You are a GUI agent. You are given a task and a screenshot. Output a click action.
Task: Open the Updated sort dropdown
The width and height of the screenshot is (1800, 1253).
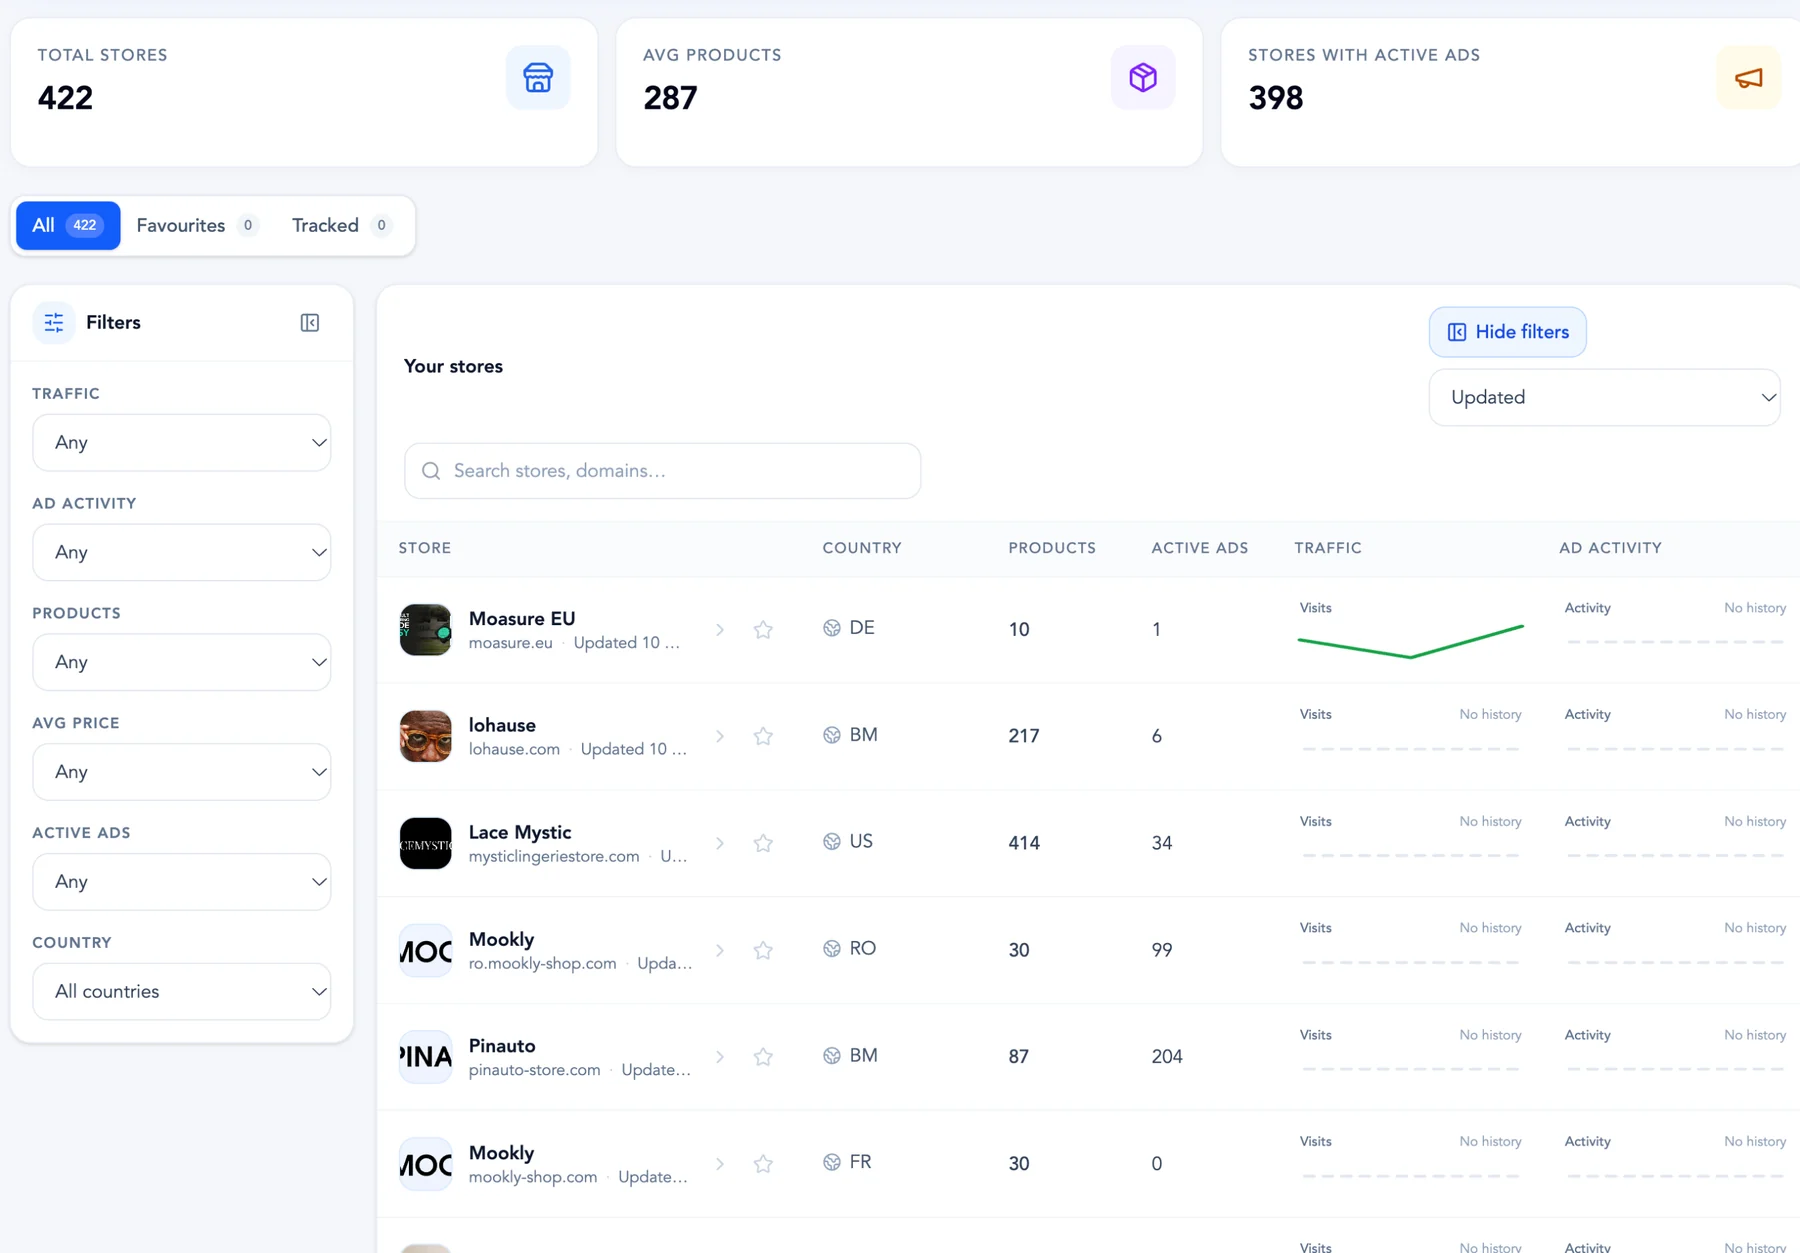click(1604, 397)
